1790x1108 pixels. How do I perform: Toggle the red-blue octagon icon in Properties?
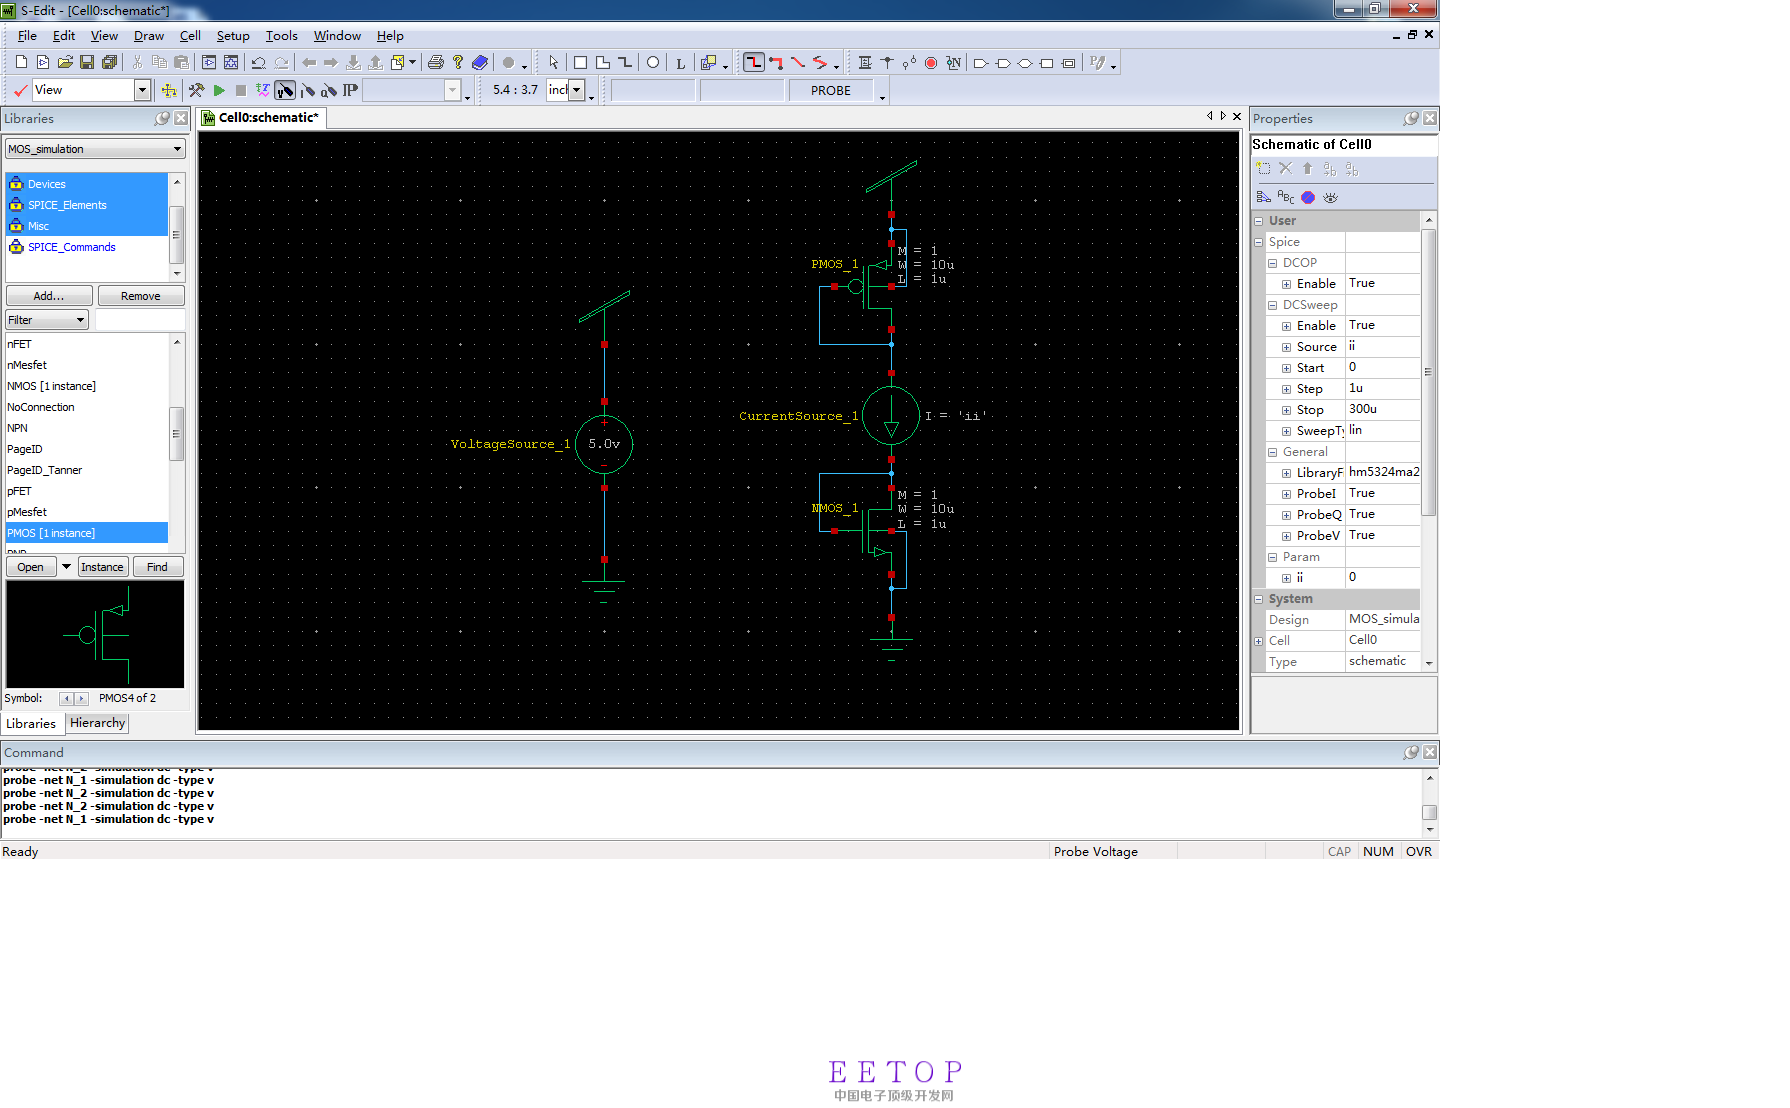[1308, 198]
